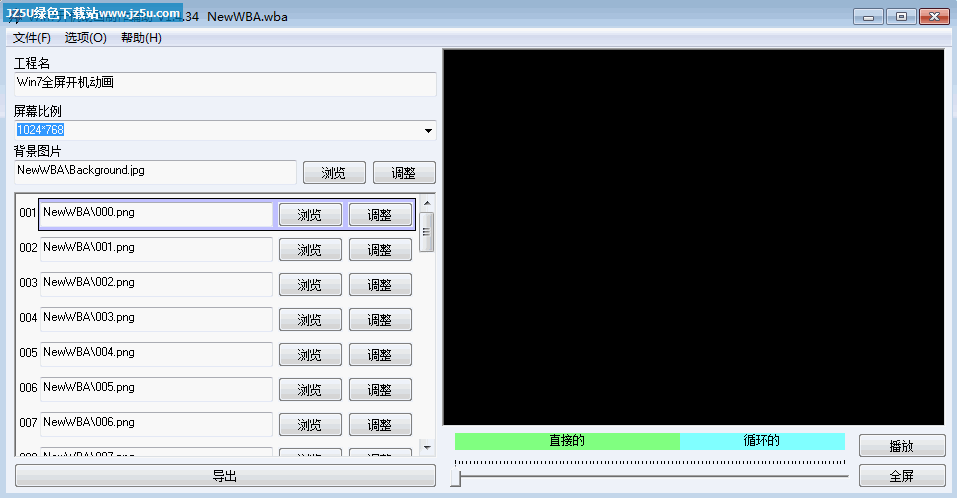Click the frame slider thumb
The height and width of the screenshot is (498, 957).
click(x=456, y=478)
